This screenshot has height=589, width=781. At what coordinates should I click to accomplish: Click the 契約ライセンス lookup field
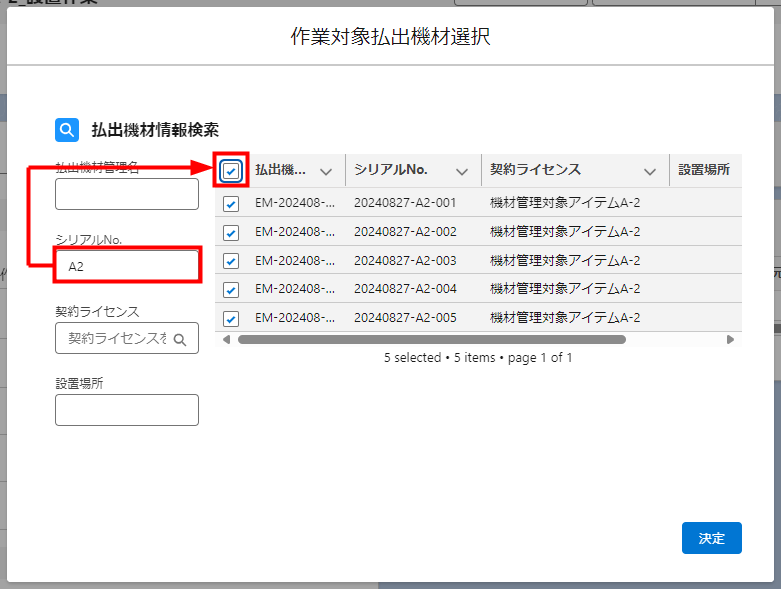click(x=117, y=339)
